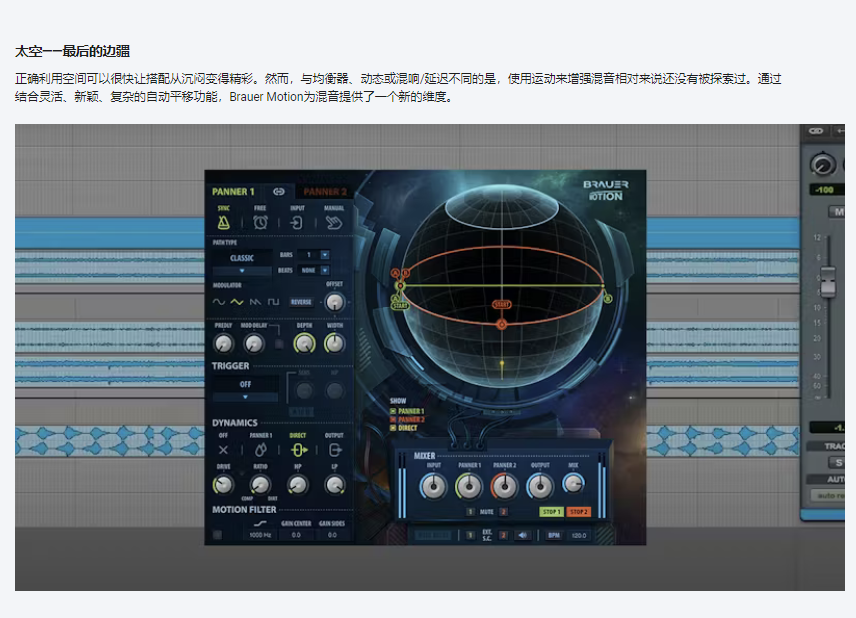The width and height of the screenshot is (856, 618).
Task: Open the Trigger Off dropdown
Action: tap(245, 389)
